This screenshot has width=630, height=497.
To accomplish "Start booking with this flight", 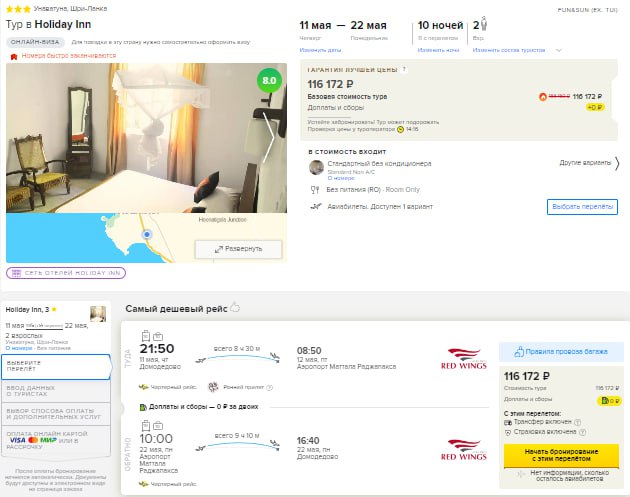I will click(x=561, y=456).
